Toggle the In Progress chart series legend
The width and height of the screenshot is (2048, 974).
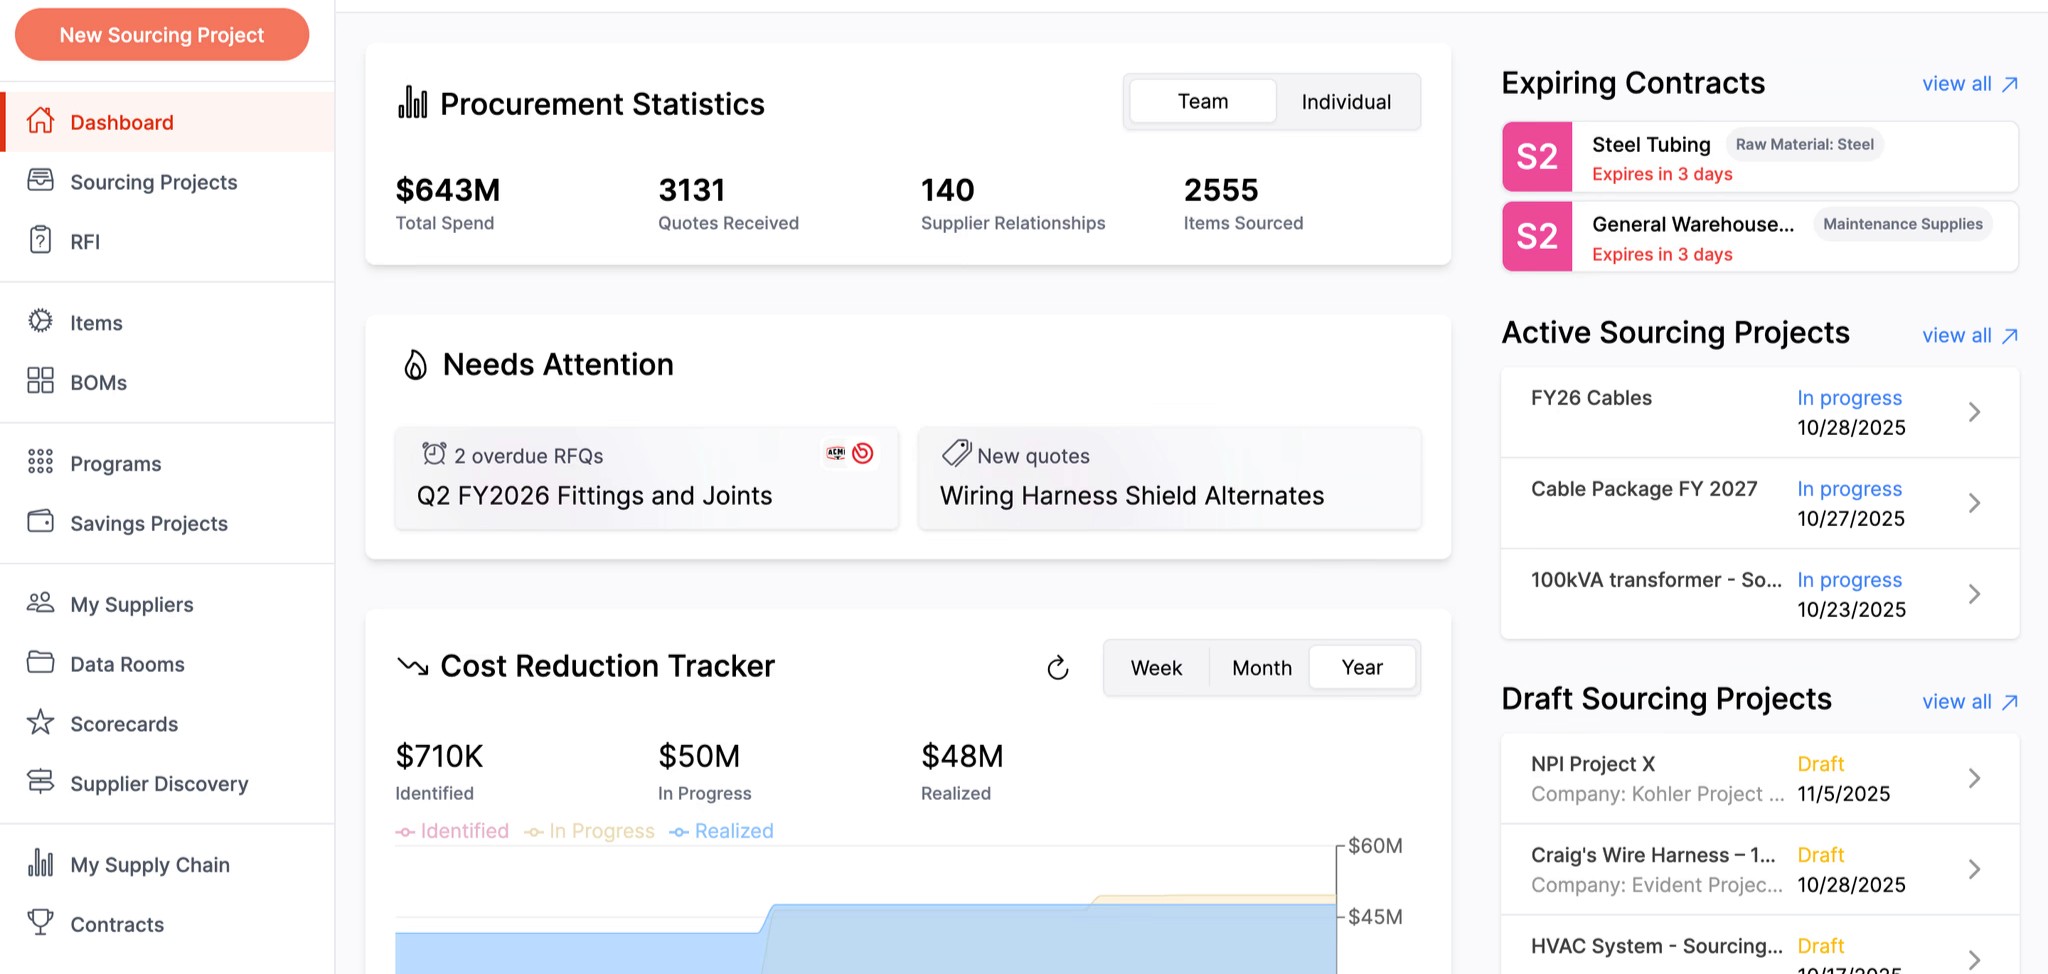[x=590, y=831]
